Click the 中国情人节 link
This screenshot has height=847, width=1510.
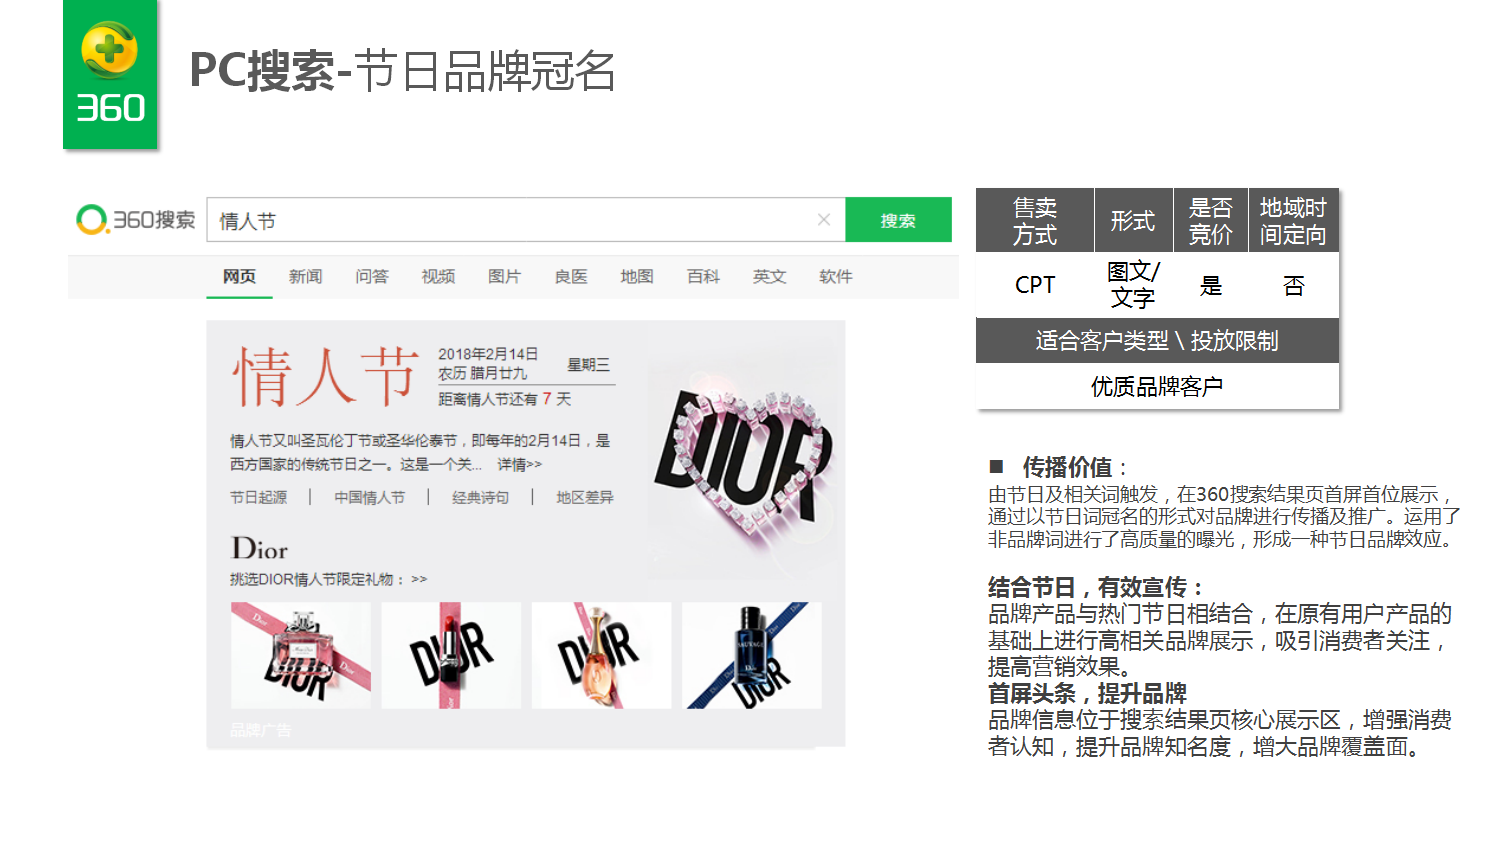pyautogui.click(x=369, y=497)
